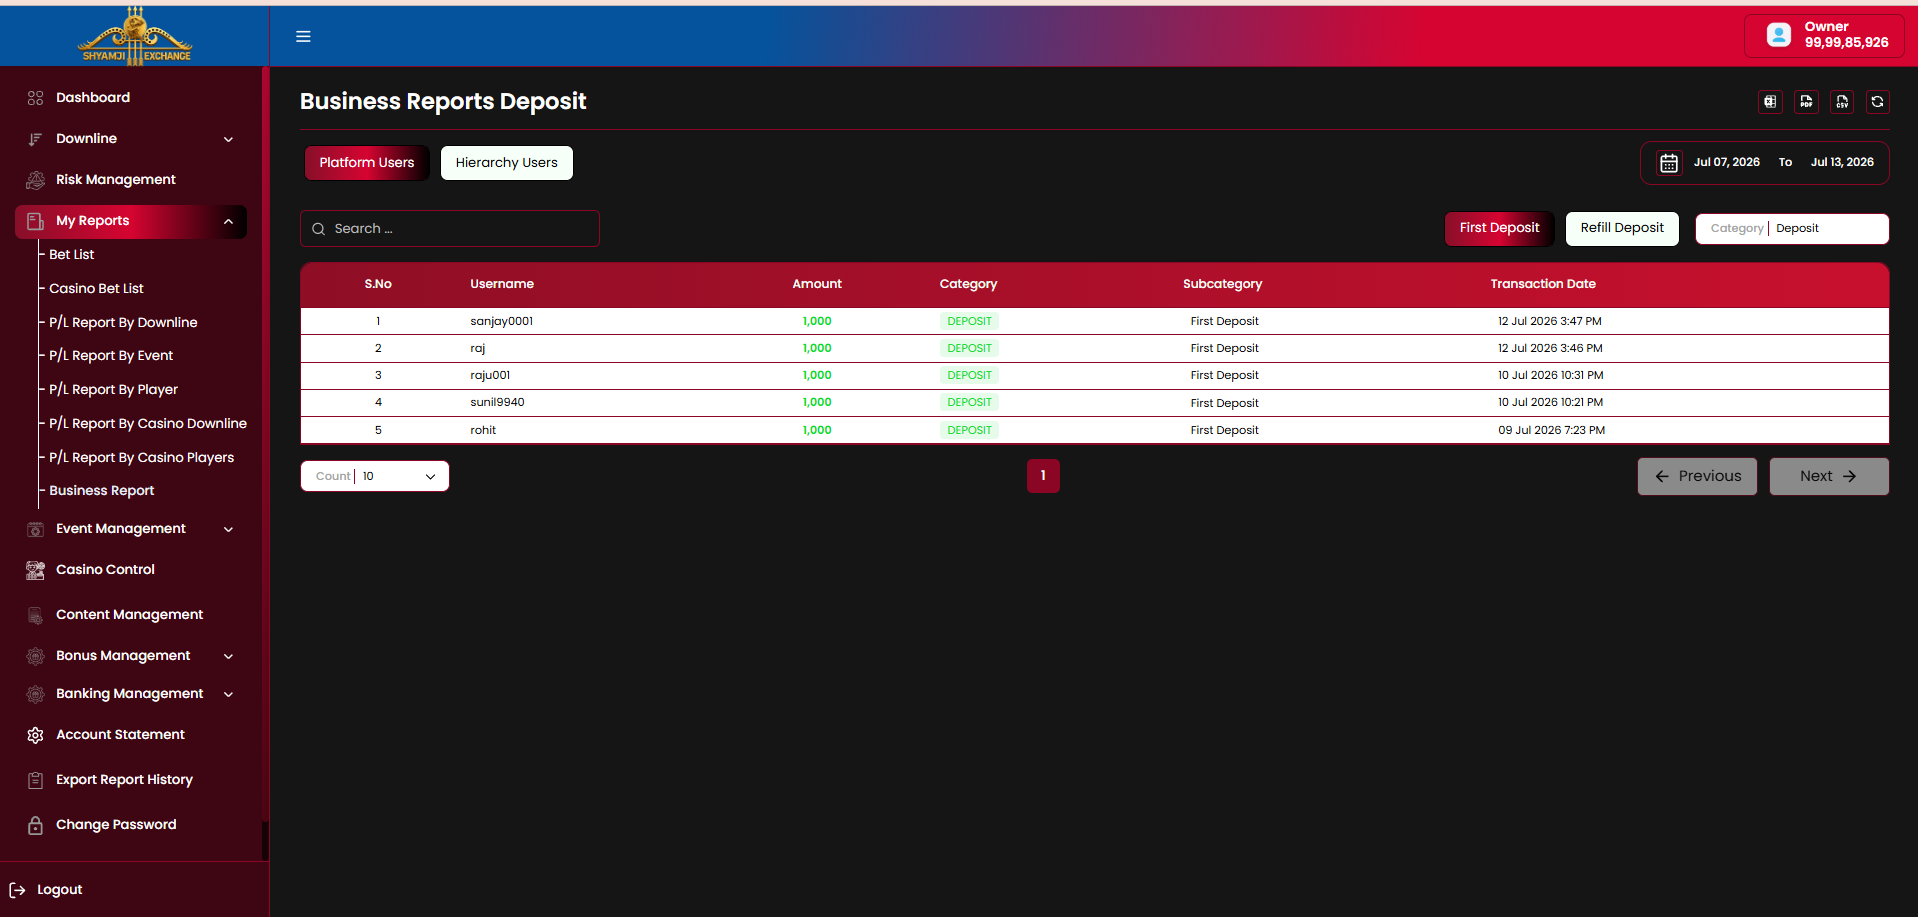Select the First Deposit filter

coord(1499,228)
